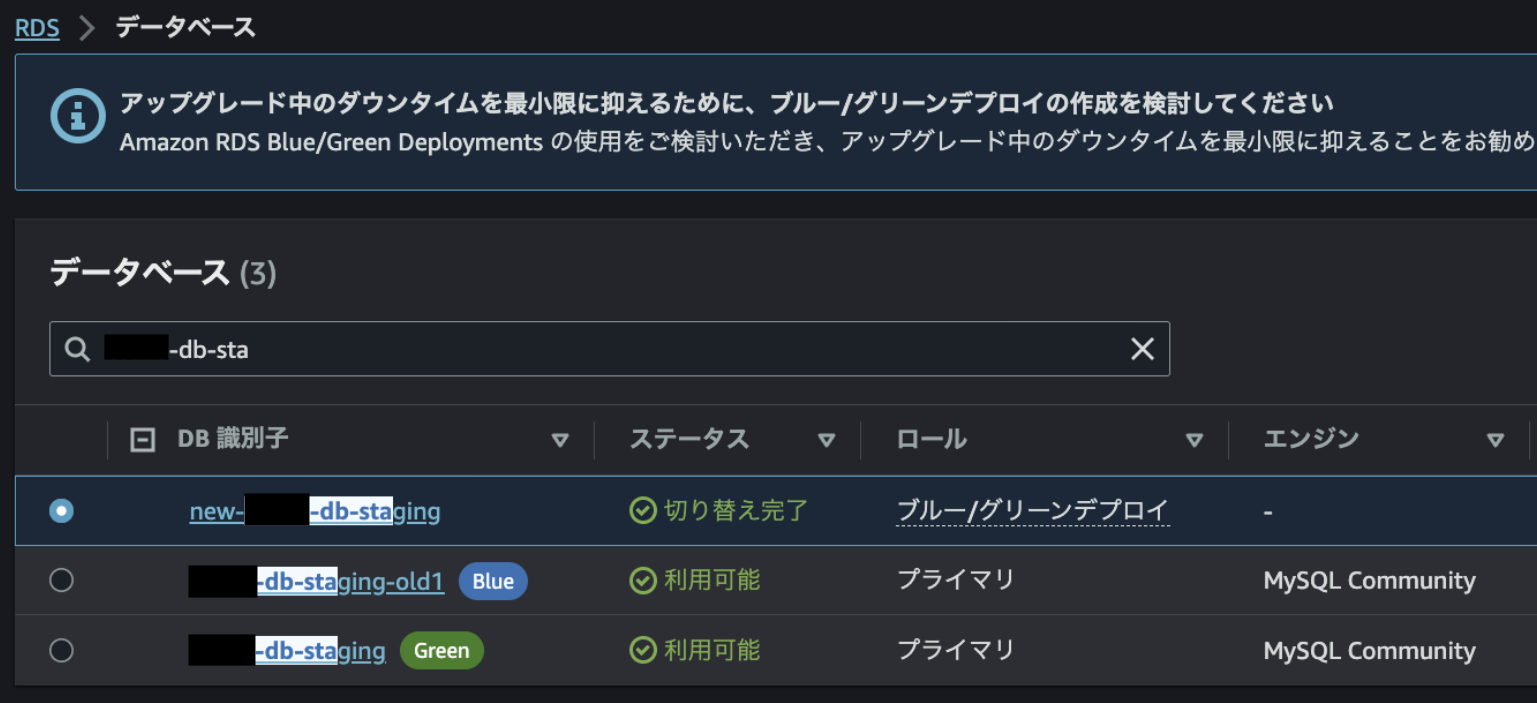Click the search magnifier icon

tap(77, 349)
